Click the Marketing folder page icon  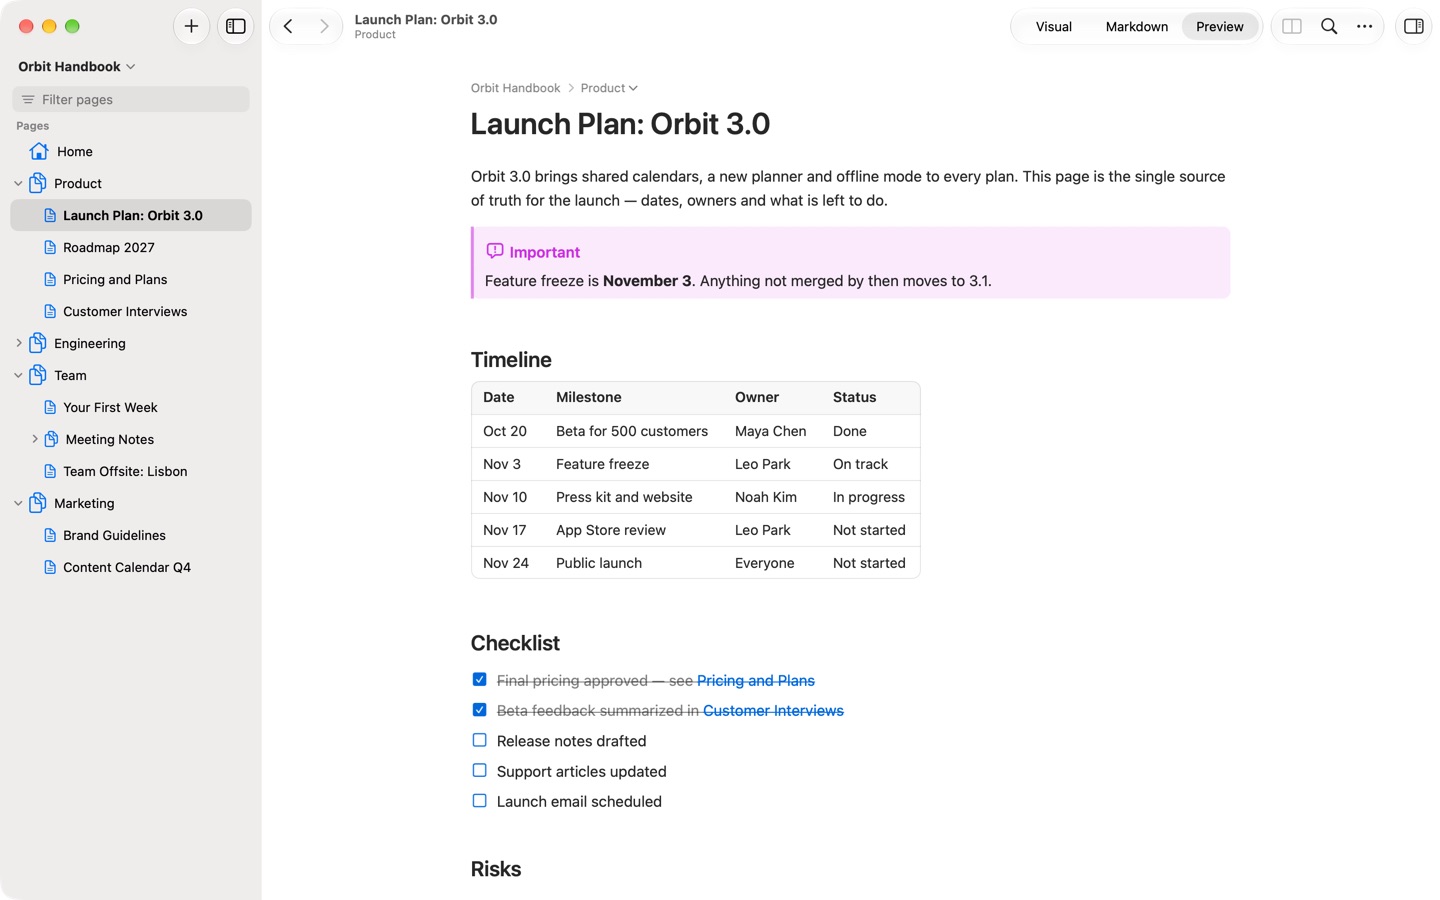pos(38,503)
